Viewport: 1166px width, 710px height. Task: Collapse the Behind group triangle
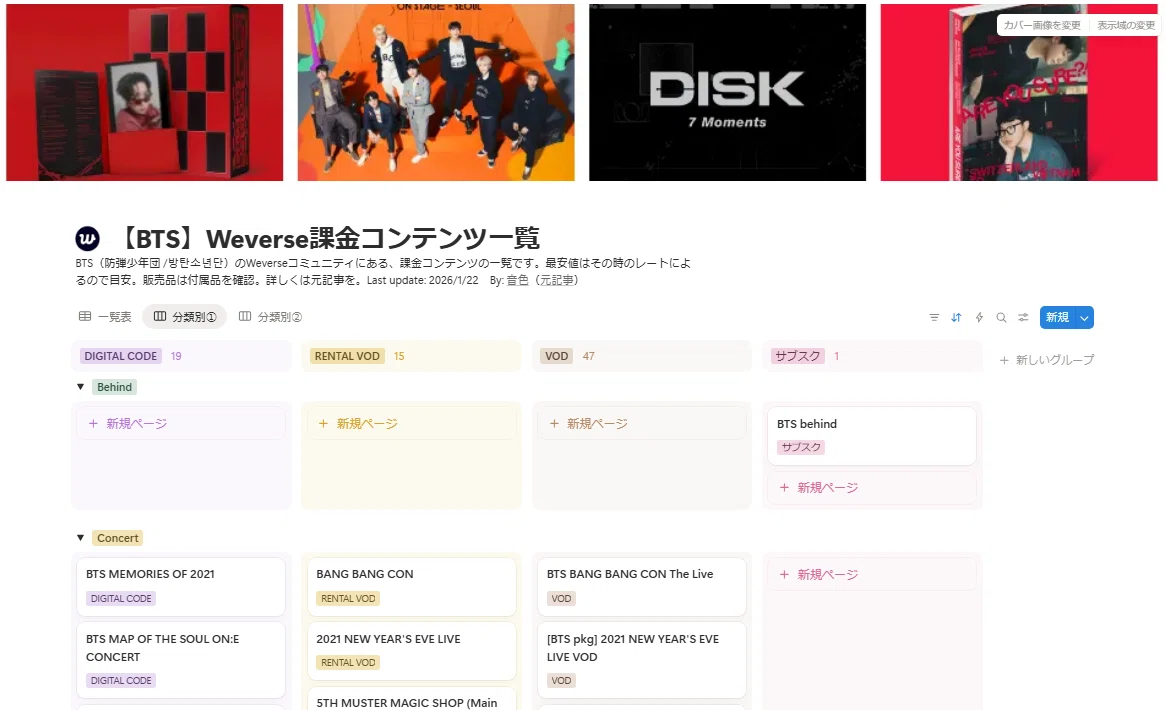click(80, 387)
